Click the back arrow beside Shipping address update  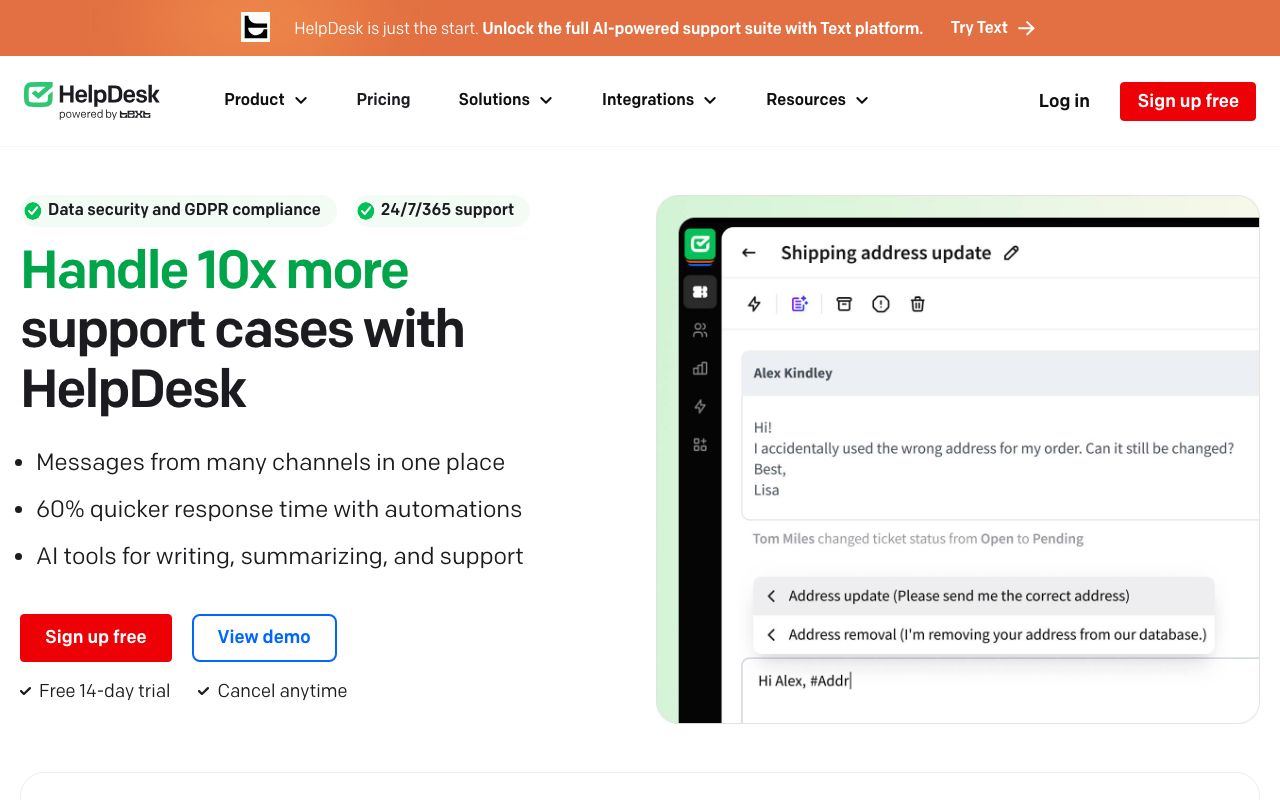coord(749,253)
